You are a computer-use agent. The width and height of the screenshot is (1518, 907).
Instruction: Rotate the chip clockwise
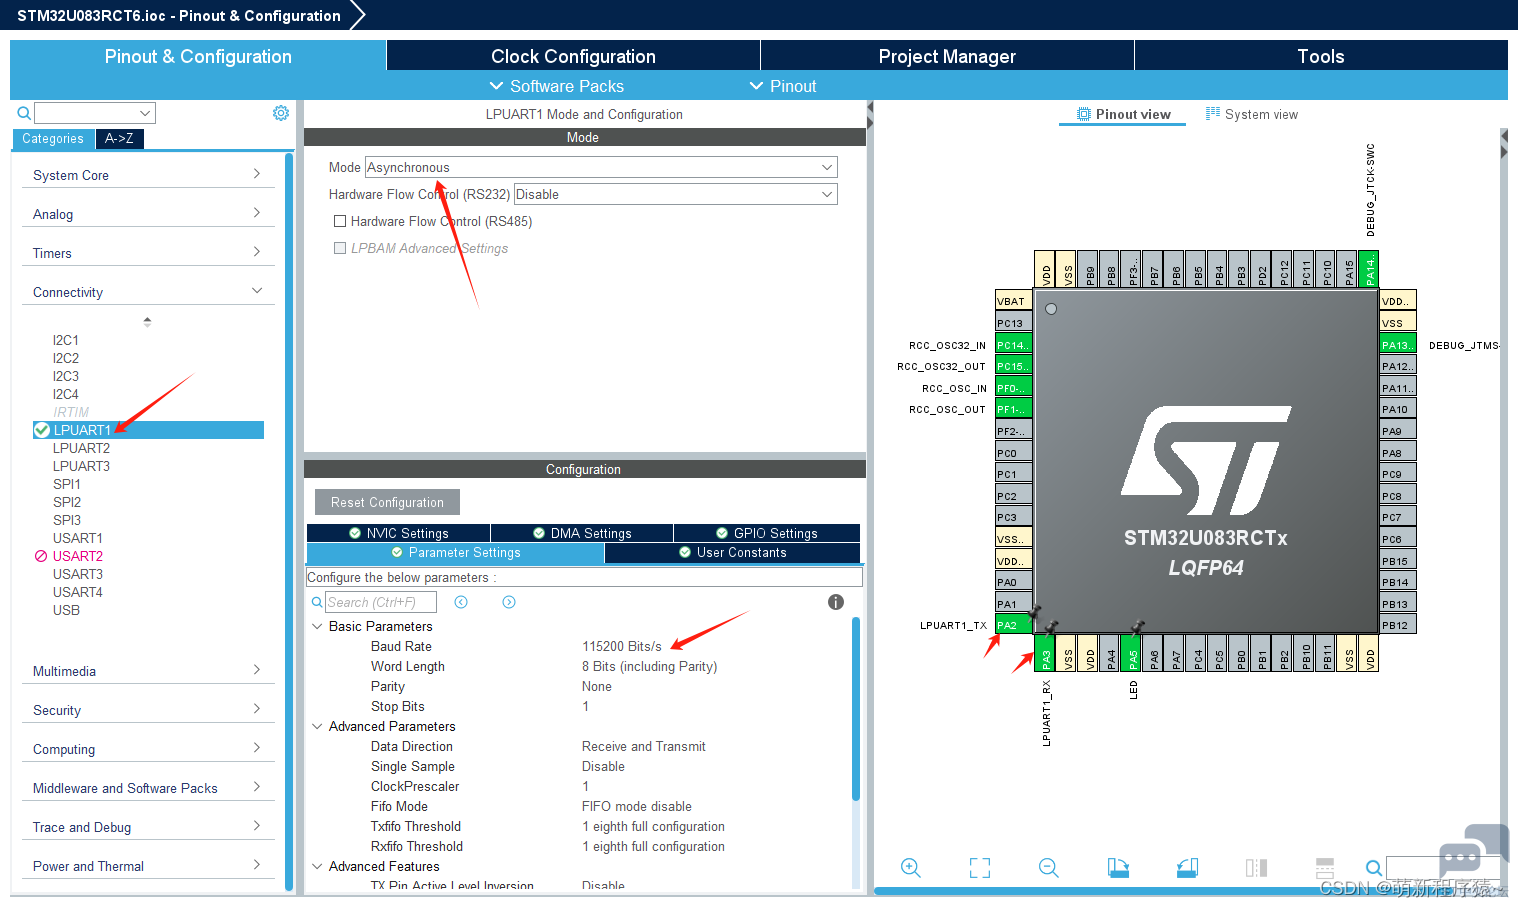coord(1118,868)
